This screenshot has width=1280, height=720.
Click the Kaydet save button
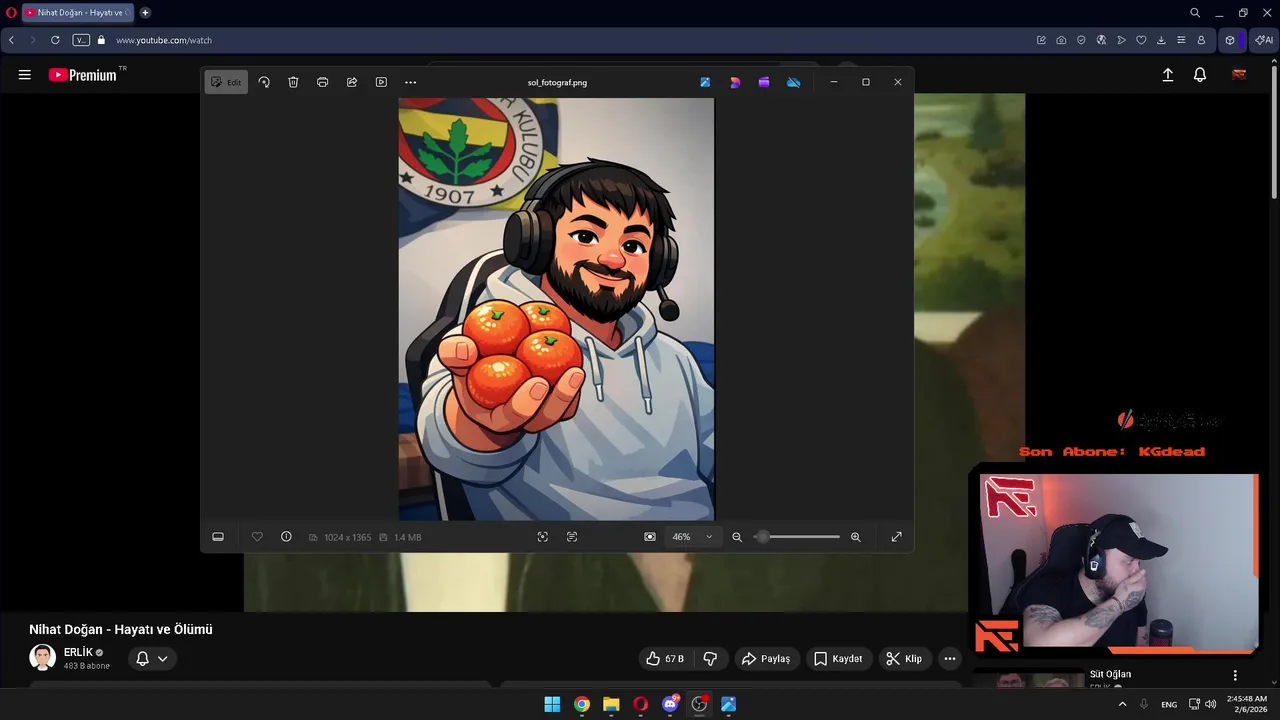click(838, 659)
